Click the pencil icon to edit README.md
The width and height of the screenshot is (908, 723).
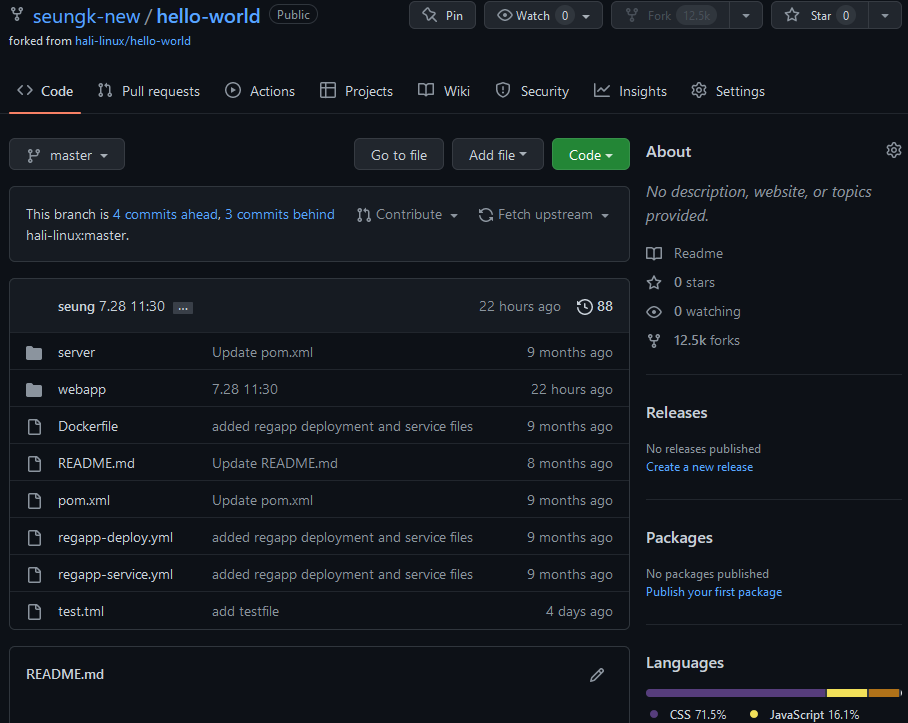[597, 674]
